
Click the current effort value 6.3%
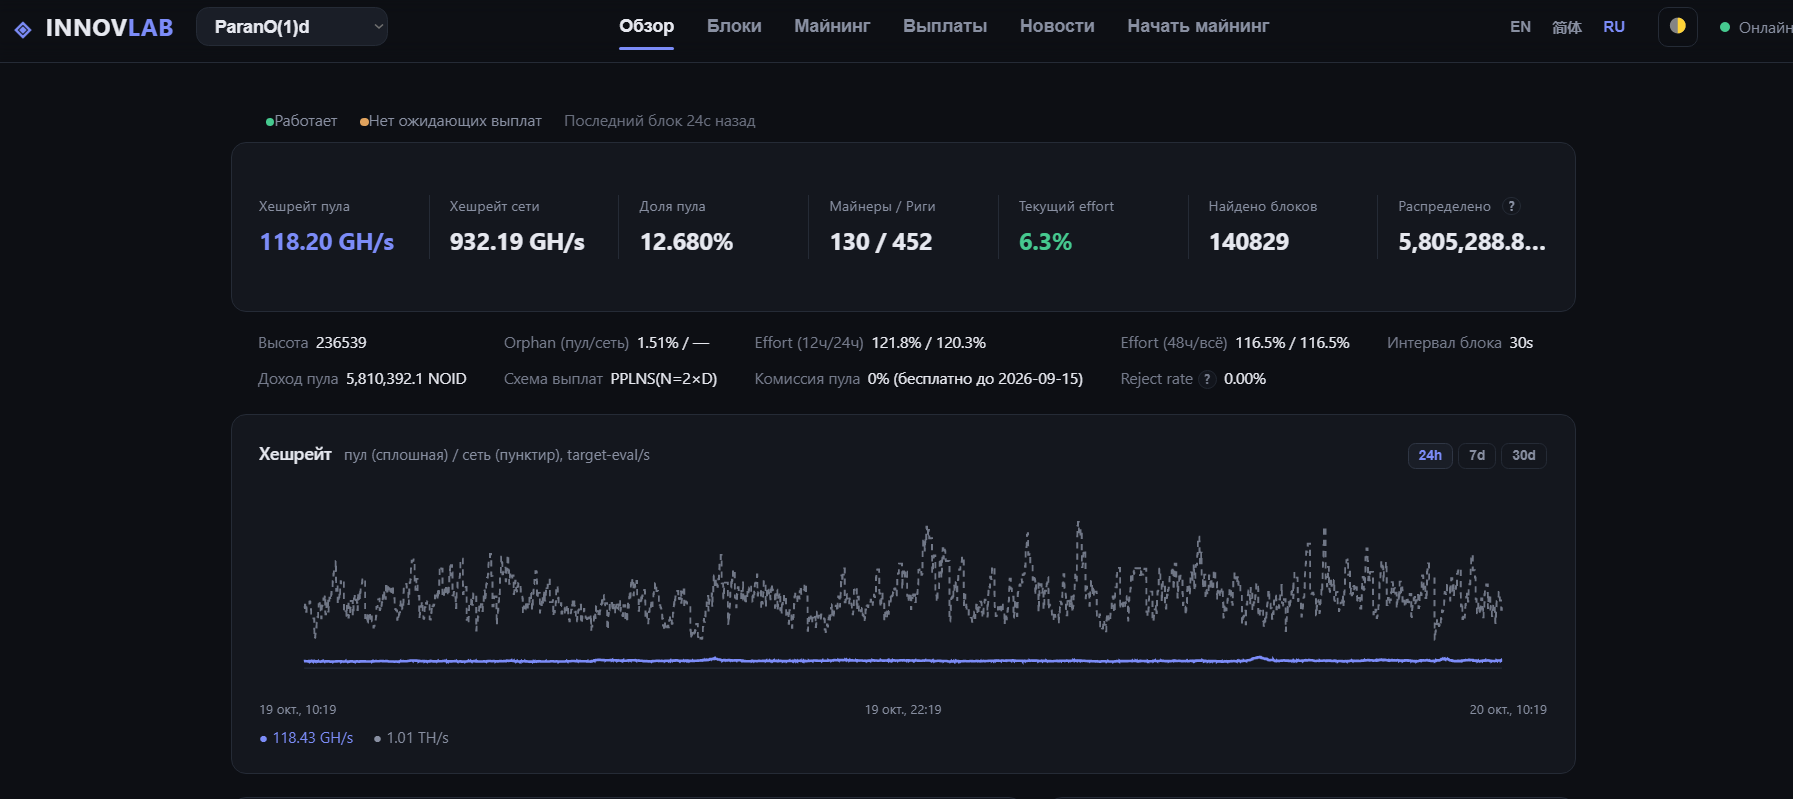(x=1045, y=242)
